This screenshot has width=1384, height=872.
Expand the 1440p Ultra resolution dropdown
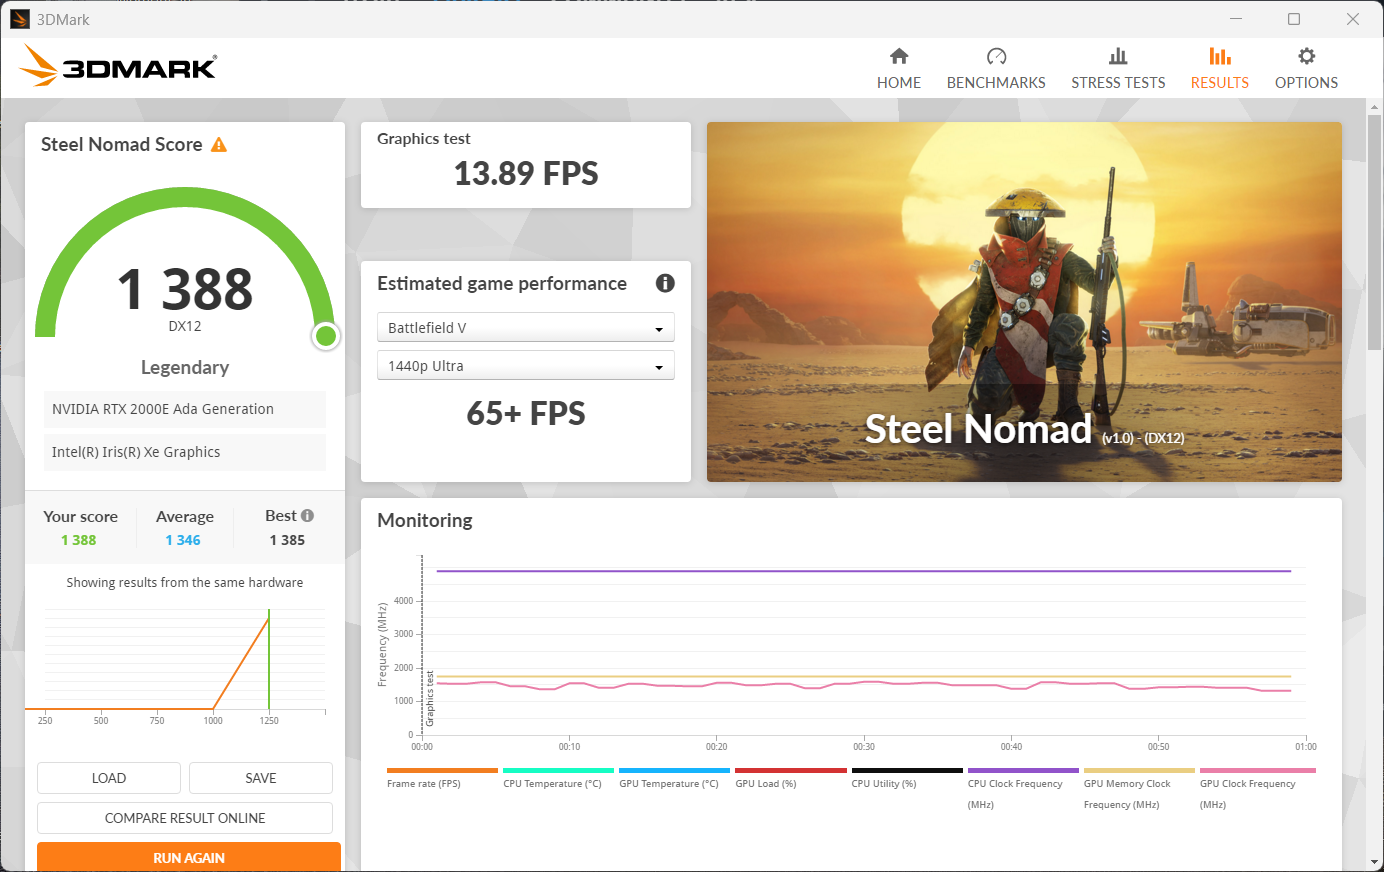pos(525,366)
